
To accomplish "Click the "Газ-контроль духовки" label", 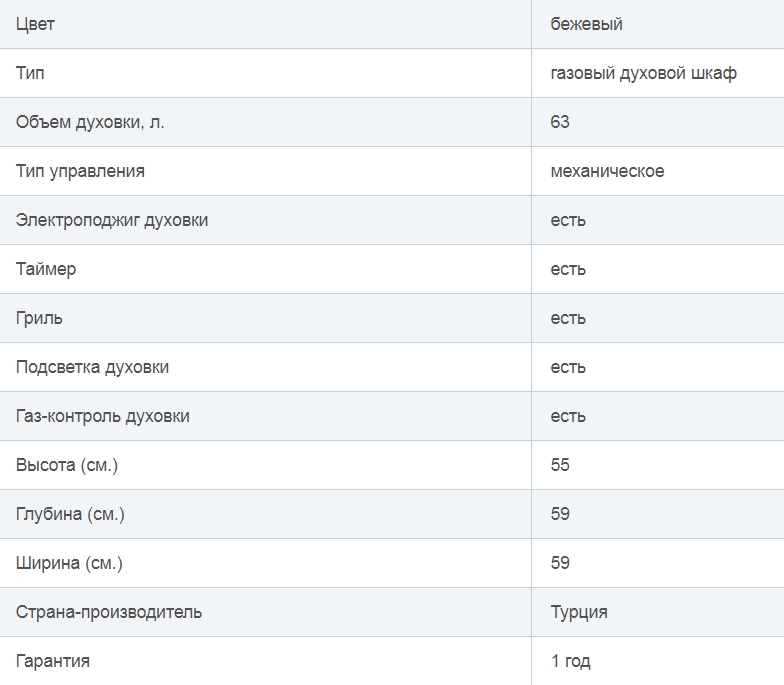I will point(102,416).
